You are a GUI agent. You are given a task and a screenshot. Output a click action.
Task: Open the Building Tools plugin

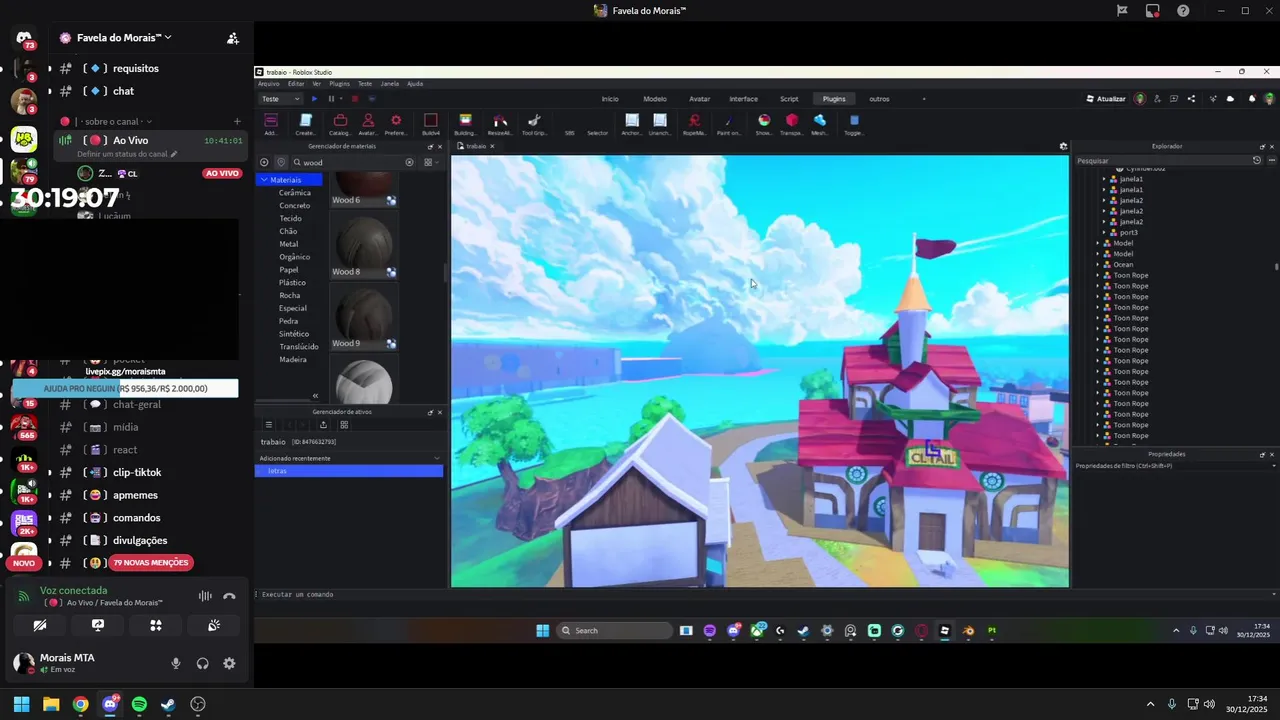tap(465, 124)
